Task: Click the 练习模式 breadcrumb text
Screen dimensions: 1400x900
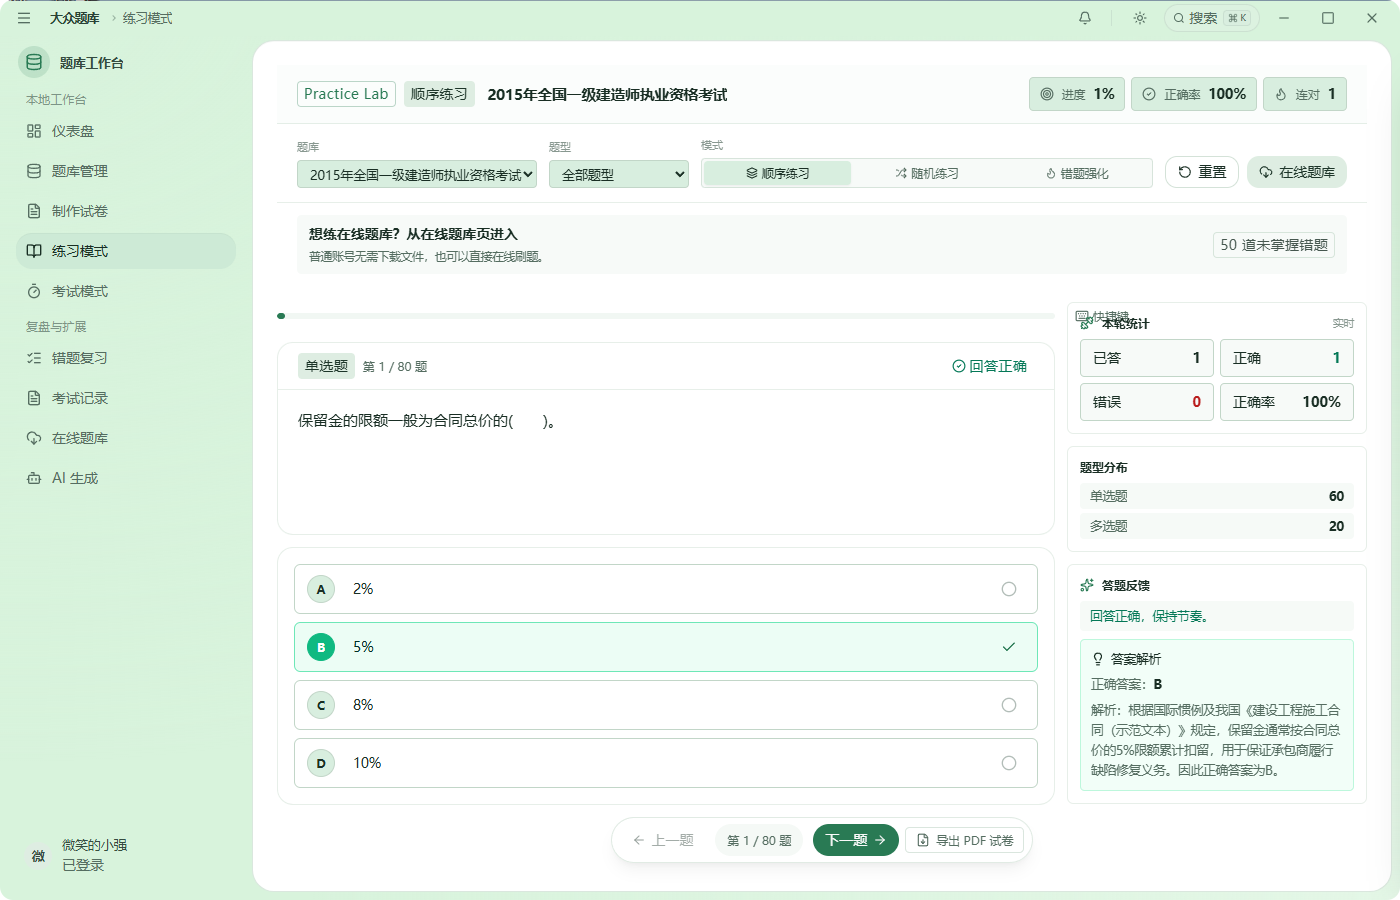Action: coord(148,18)
